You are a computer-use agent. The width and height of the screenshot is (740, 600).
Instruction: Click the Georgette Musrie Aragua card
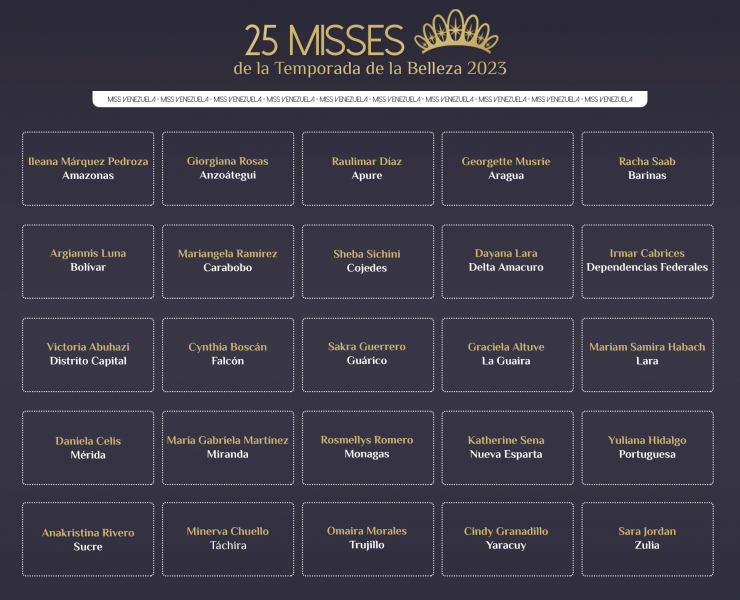[507, 169]
